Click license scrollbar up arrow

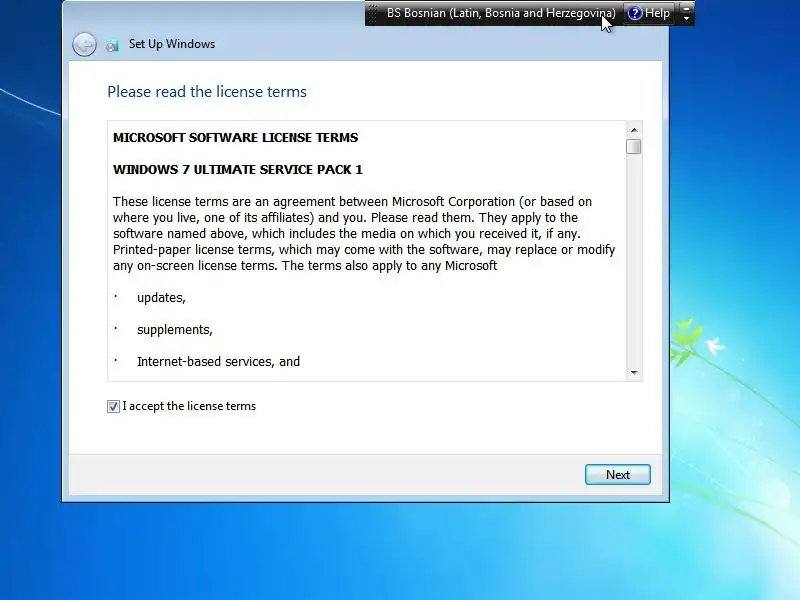634,130
